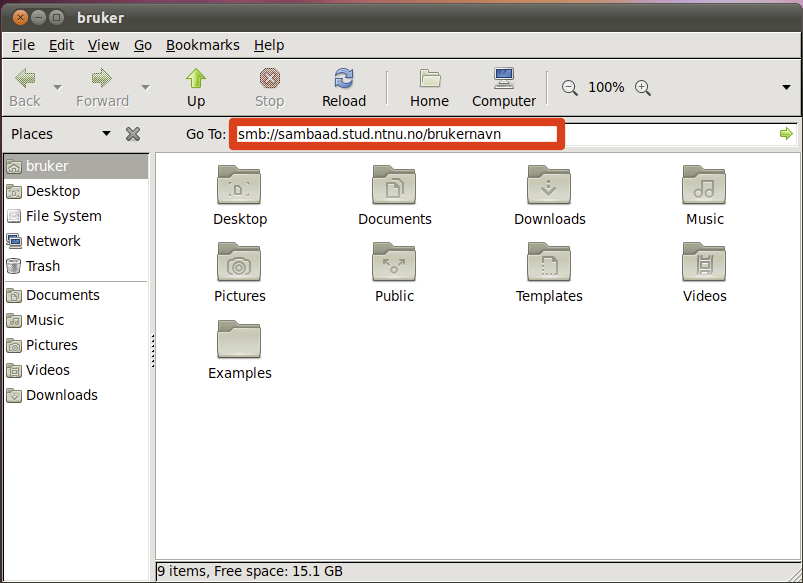
Task: Open Computer from the toolbar
Action: pos(504,78)
